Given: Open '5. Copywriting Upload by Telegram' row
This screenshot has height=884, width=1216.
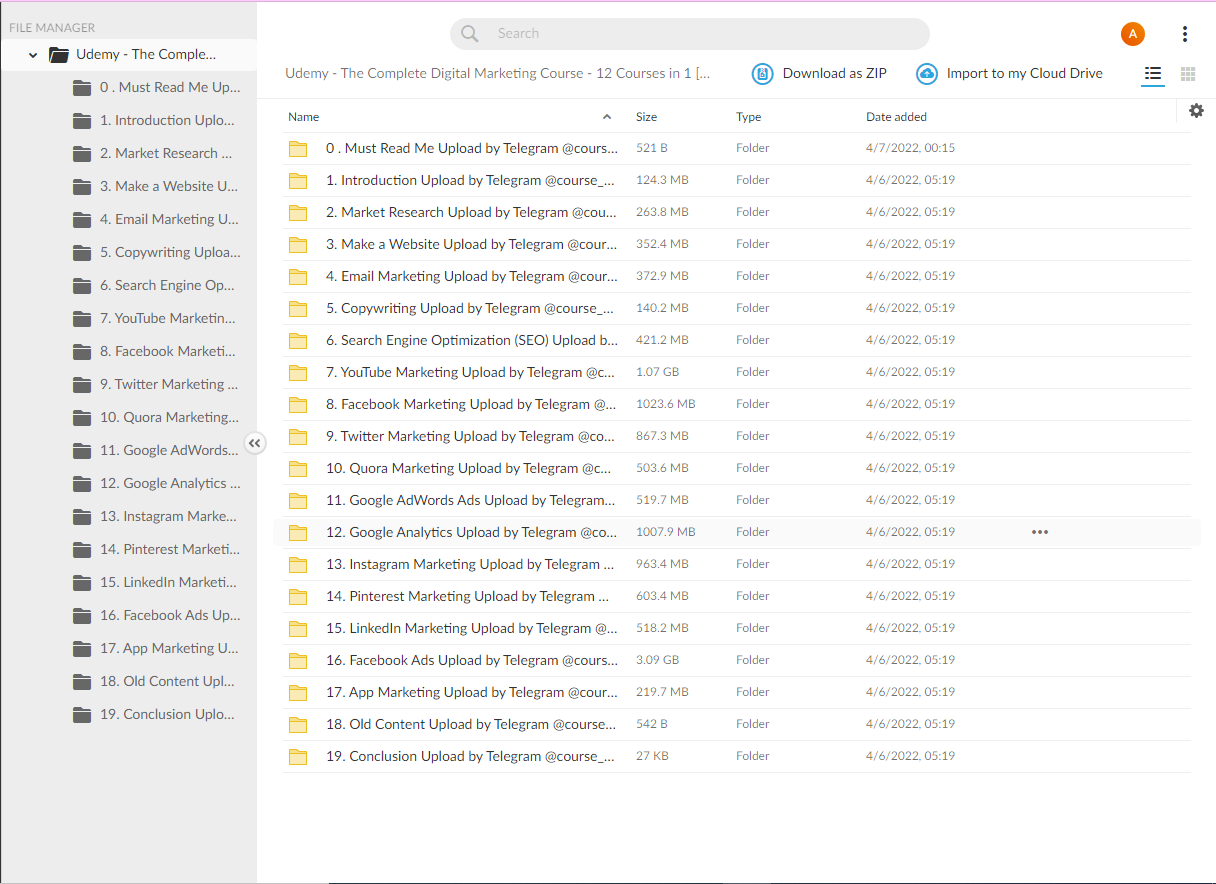Looking at the screenshot, I should tap(738, 309).
